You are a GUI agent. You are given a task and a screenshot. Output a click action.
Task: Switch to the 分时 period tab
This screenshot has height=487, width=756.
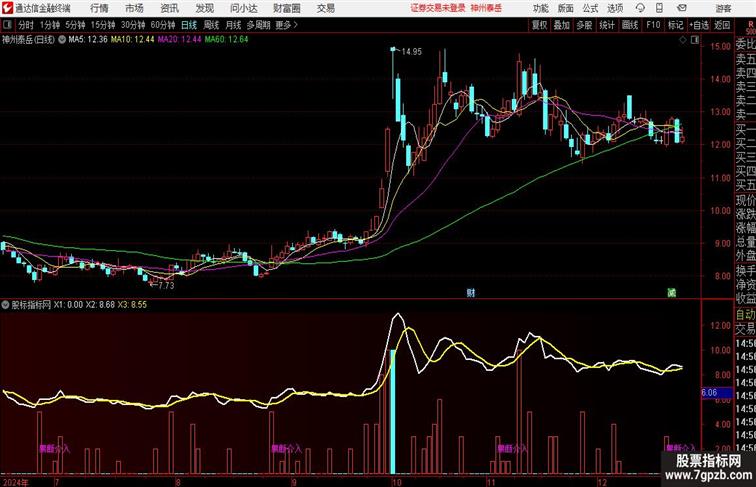26,25
